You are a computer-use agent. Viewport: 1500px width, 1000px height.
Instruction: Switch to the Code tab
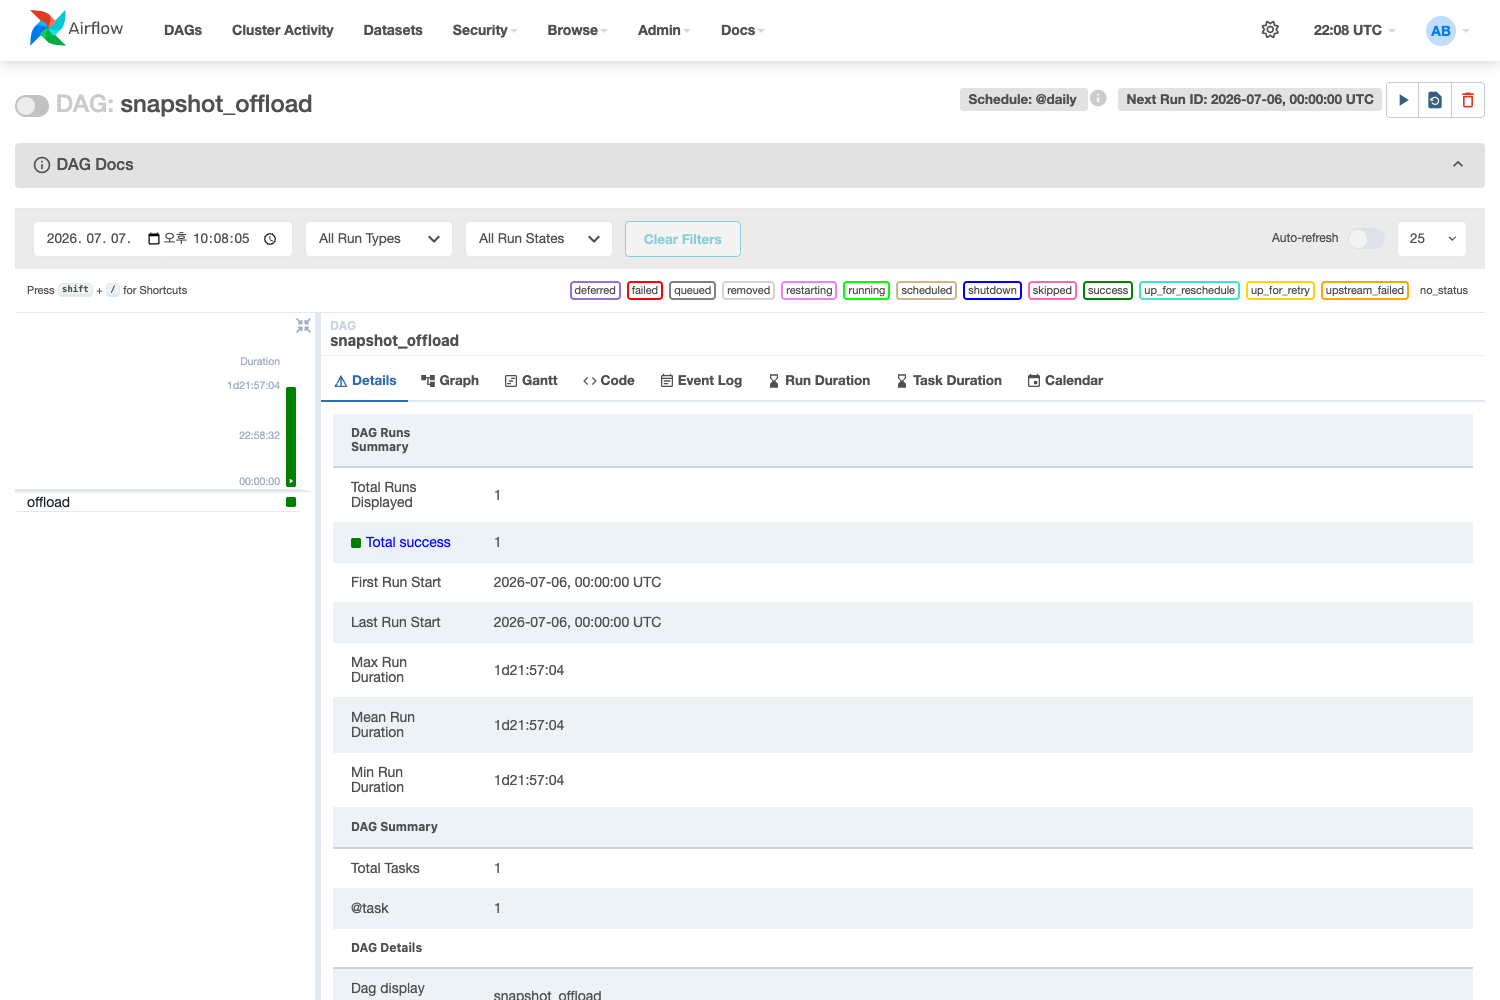point(609,381)
